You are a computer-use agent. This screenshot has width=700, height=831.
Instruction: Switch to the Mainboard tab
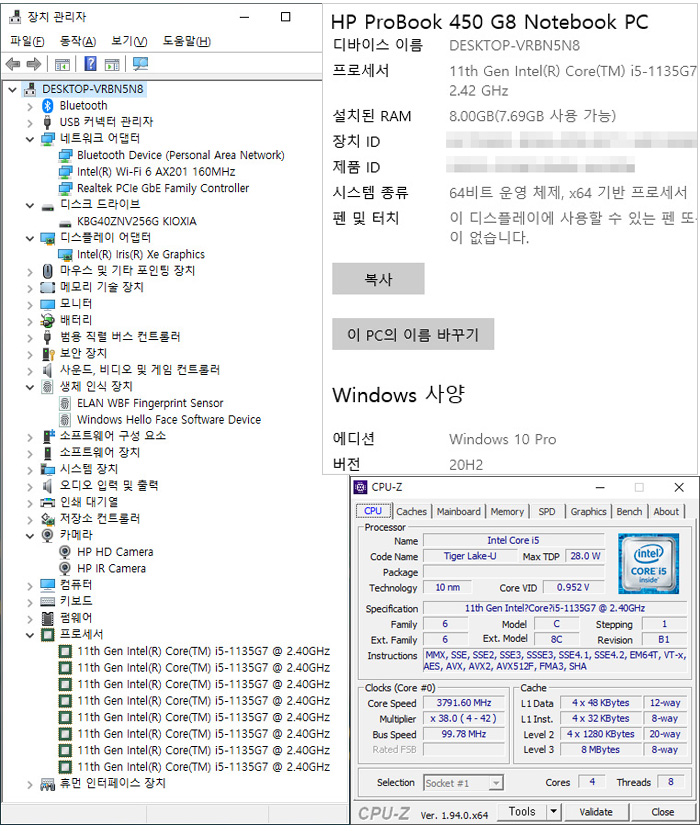[x=458, y=511]
